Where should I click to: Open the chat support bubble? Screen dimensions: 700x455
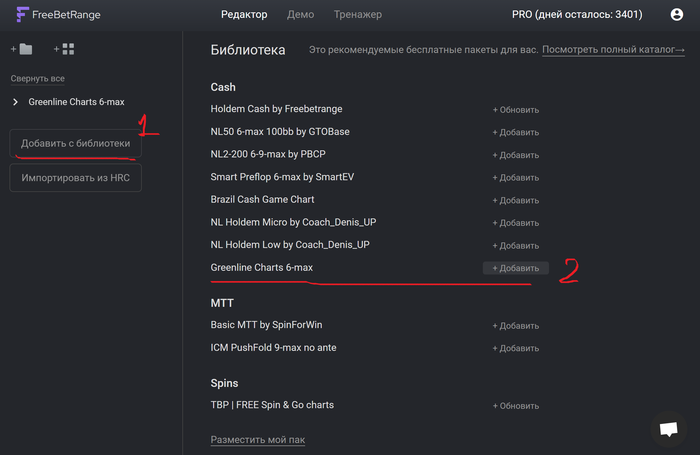point(667,428)
